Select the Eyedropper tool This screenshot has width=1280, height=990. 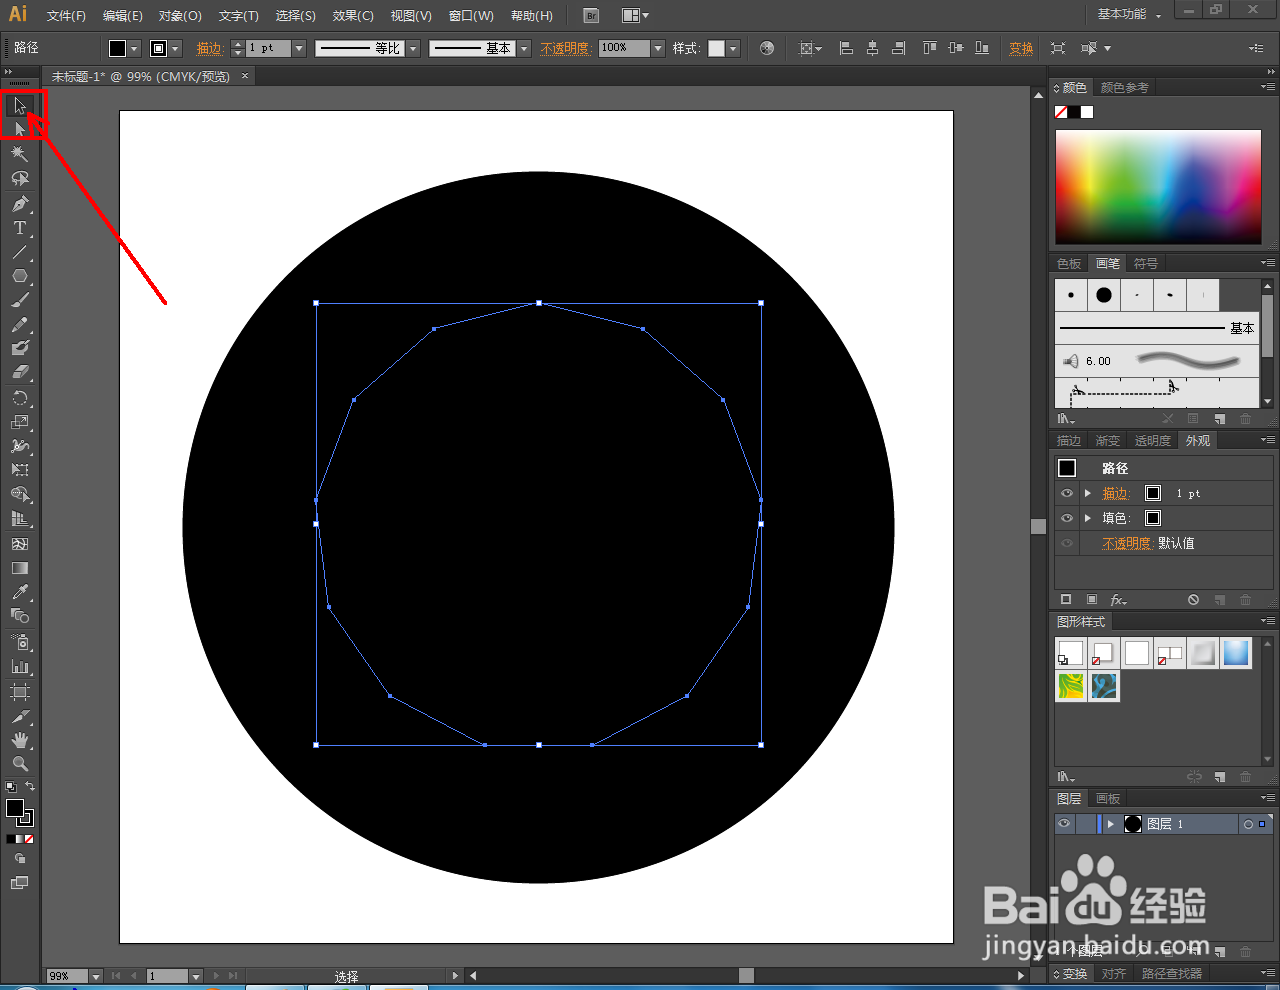pyautogui.click(x=20, y=592)
